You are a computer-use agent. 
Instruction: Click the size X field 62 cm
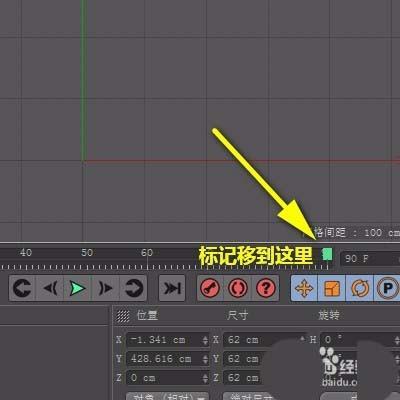tap(264, 340)
